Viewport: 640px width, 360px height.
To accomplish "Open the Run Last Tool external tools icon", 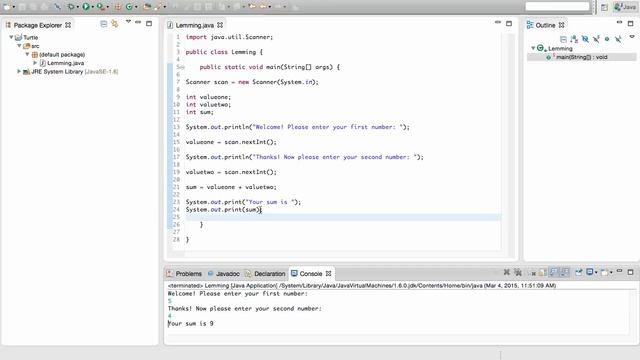I will pyautogui.click(x=100, y=7).
